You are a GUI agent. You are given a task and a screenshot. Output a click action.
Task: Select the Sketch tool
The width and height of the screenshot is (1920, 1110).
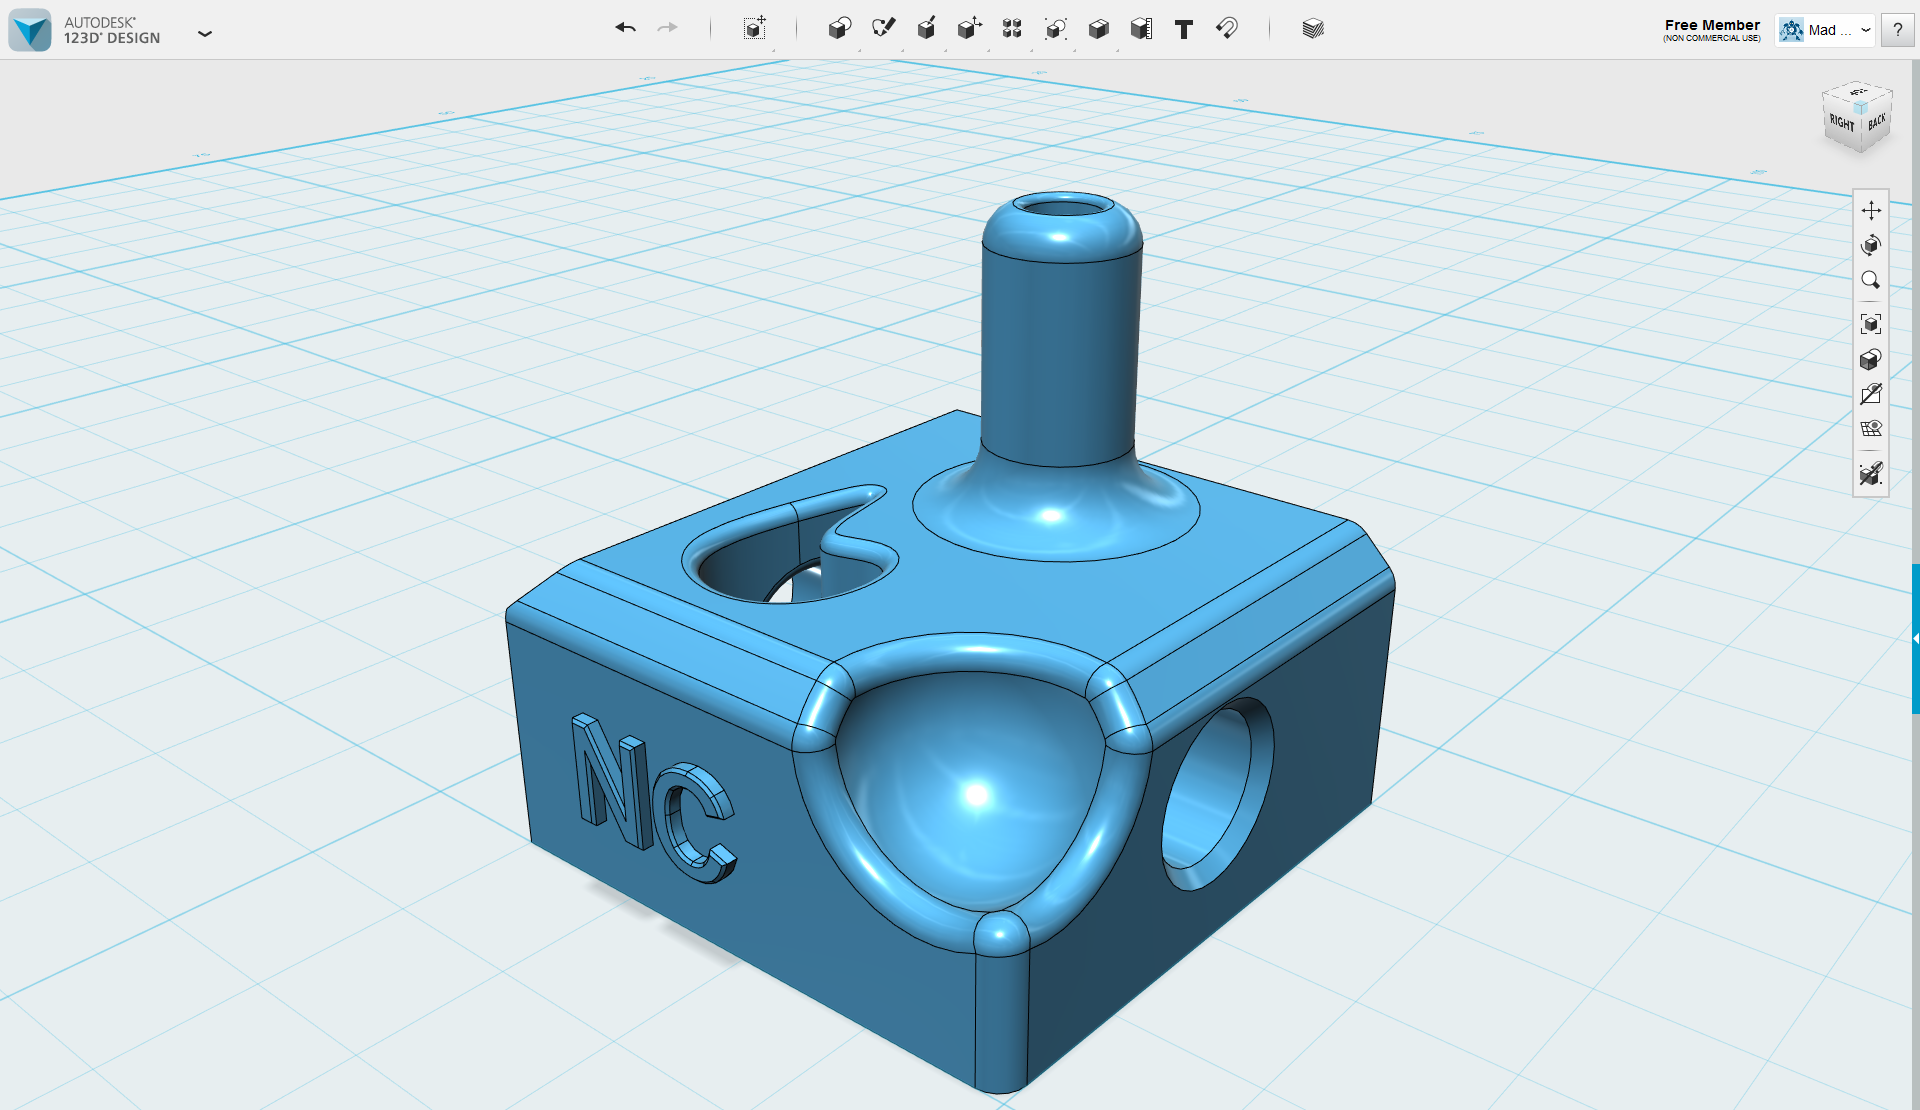click(x=883, y=28)
